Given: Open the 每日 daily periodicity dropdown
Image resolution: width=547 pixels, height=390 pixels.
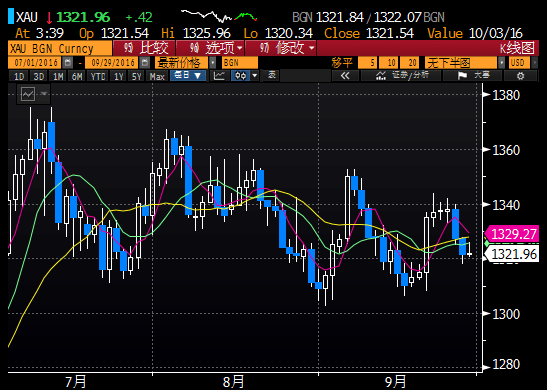Looking at the screenshot, I should click(188, 76).
